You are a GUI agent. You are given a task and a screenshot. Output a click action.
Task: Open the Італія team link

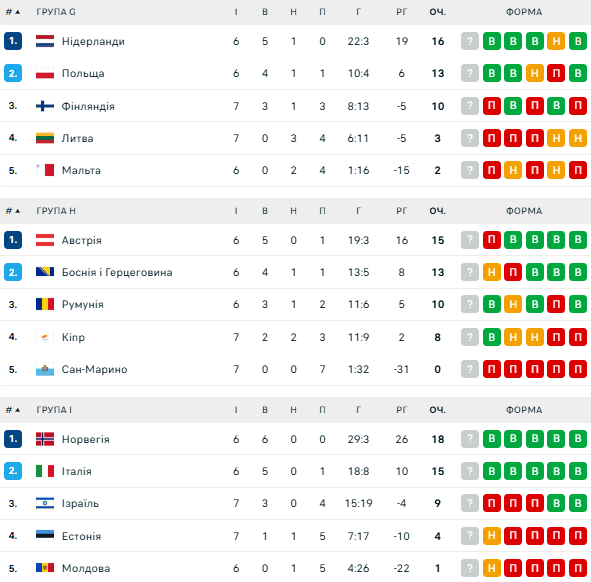point(77,471)
